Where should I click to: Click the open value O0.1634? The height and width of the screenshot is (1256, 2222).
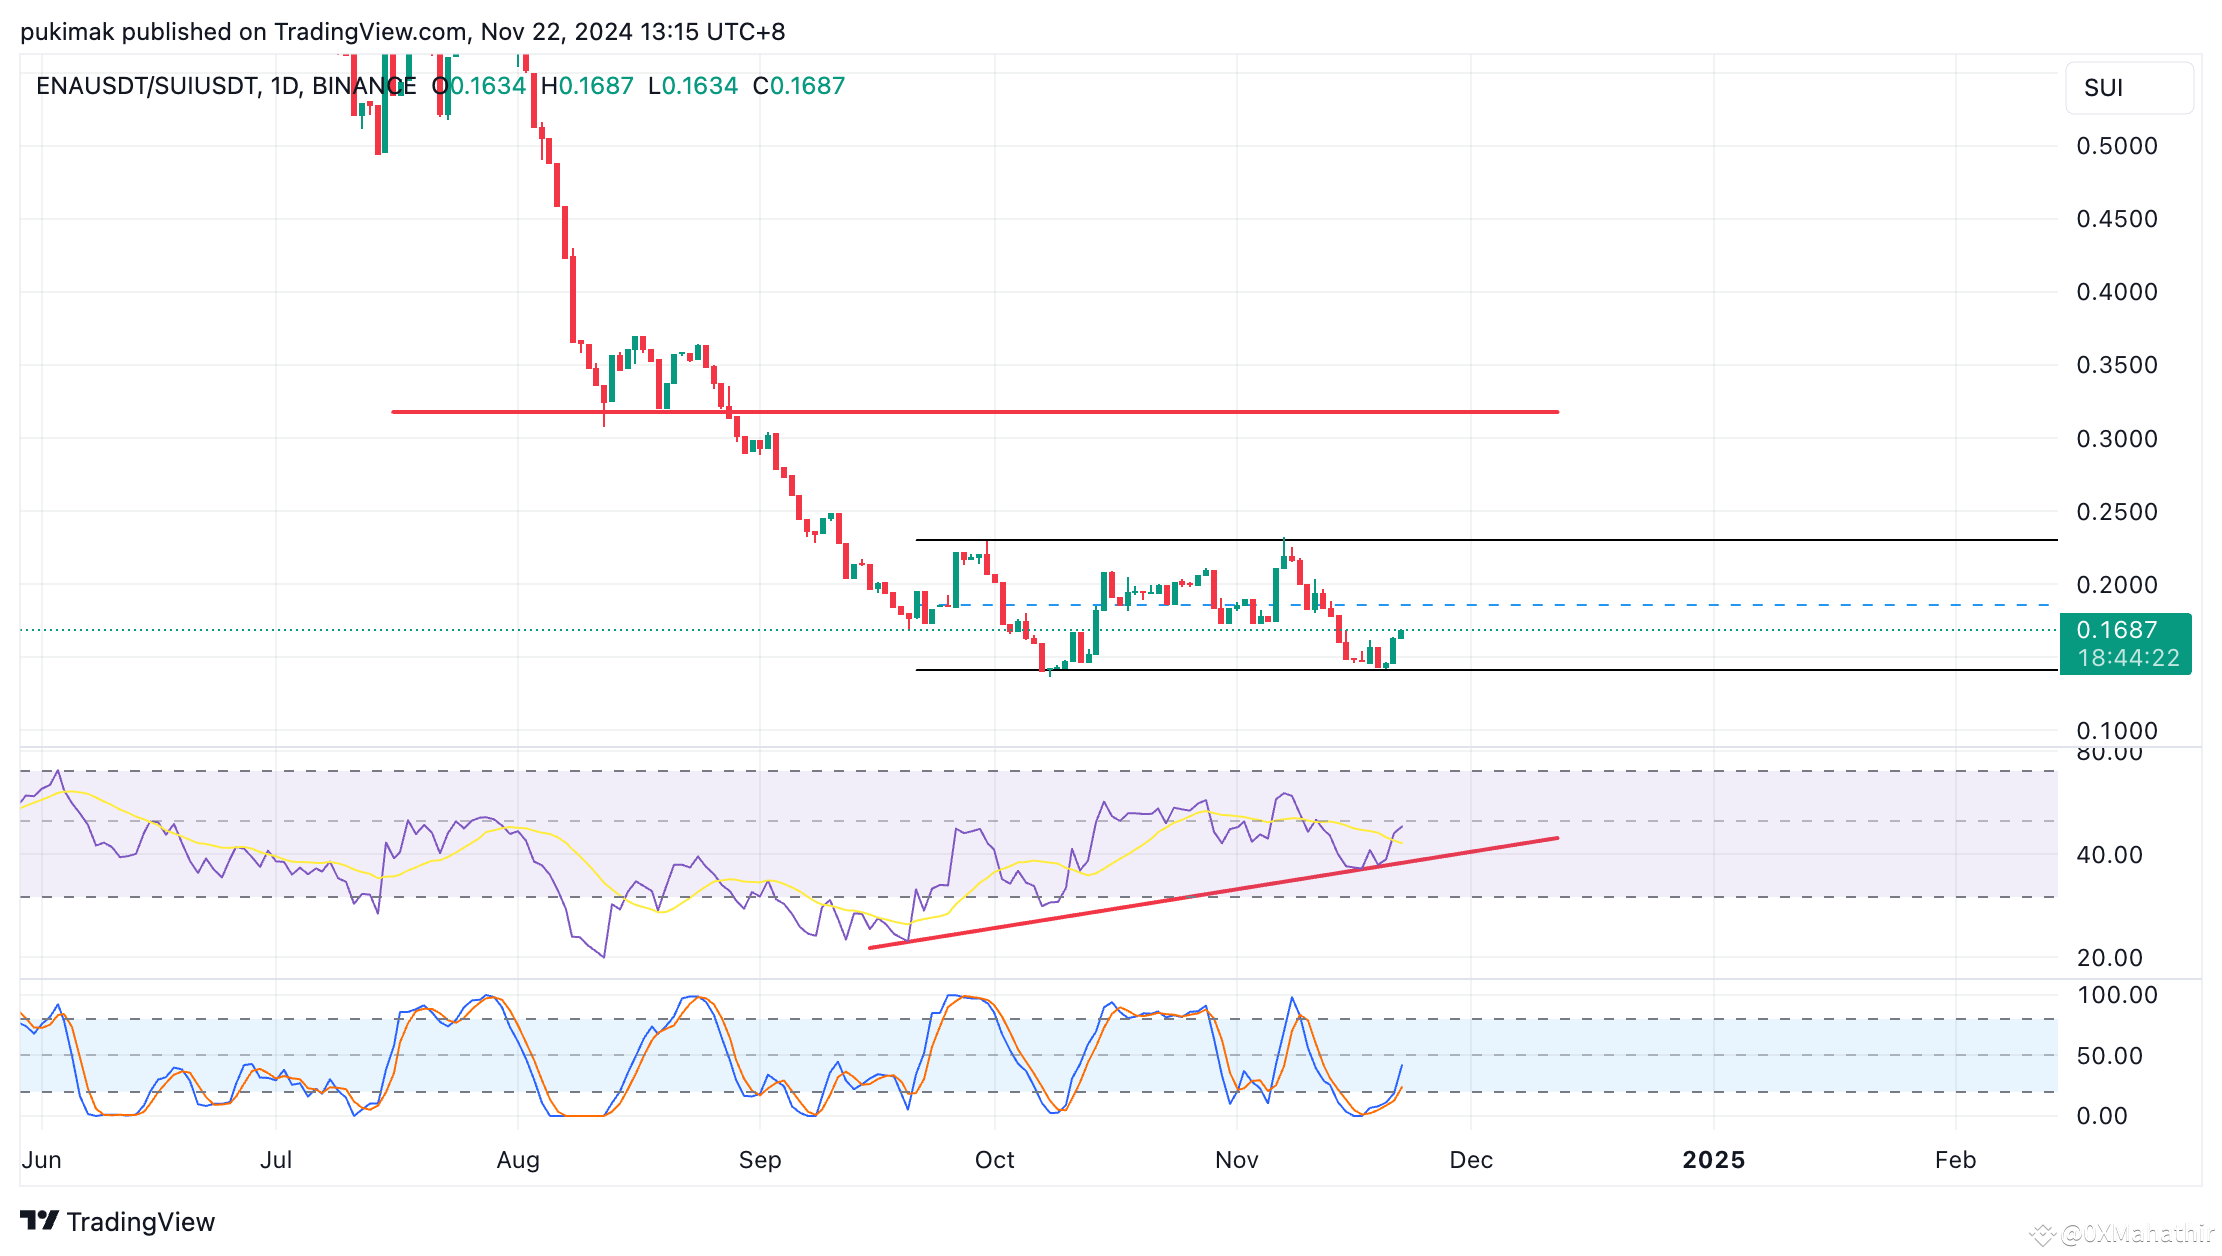click(479, 86)
